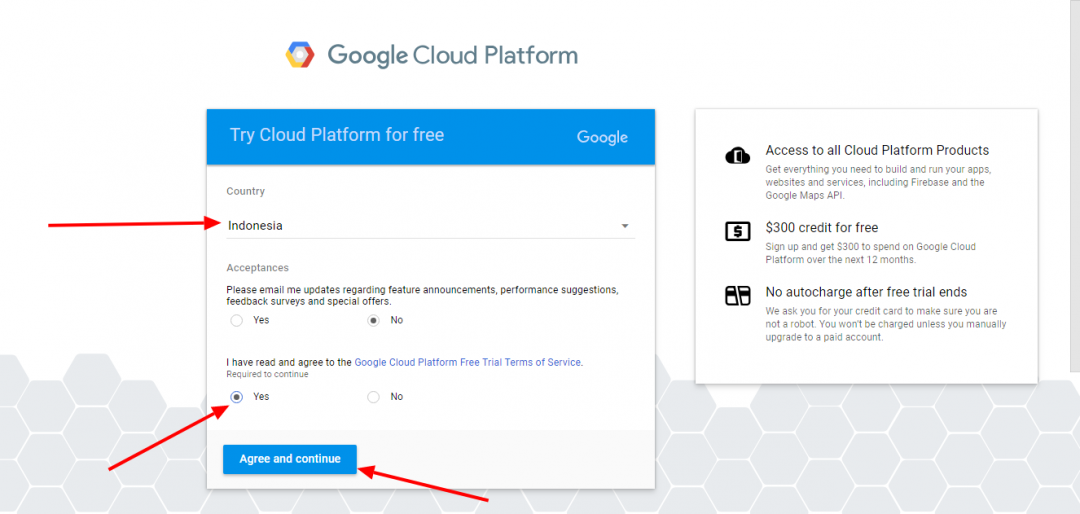Click the $300 credit for free heading
Viewport: 1080px width, 514px height.
(822, 227)
